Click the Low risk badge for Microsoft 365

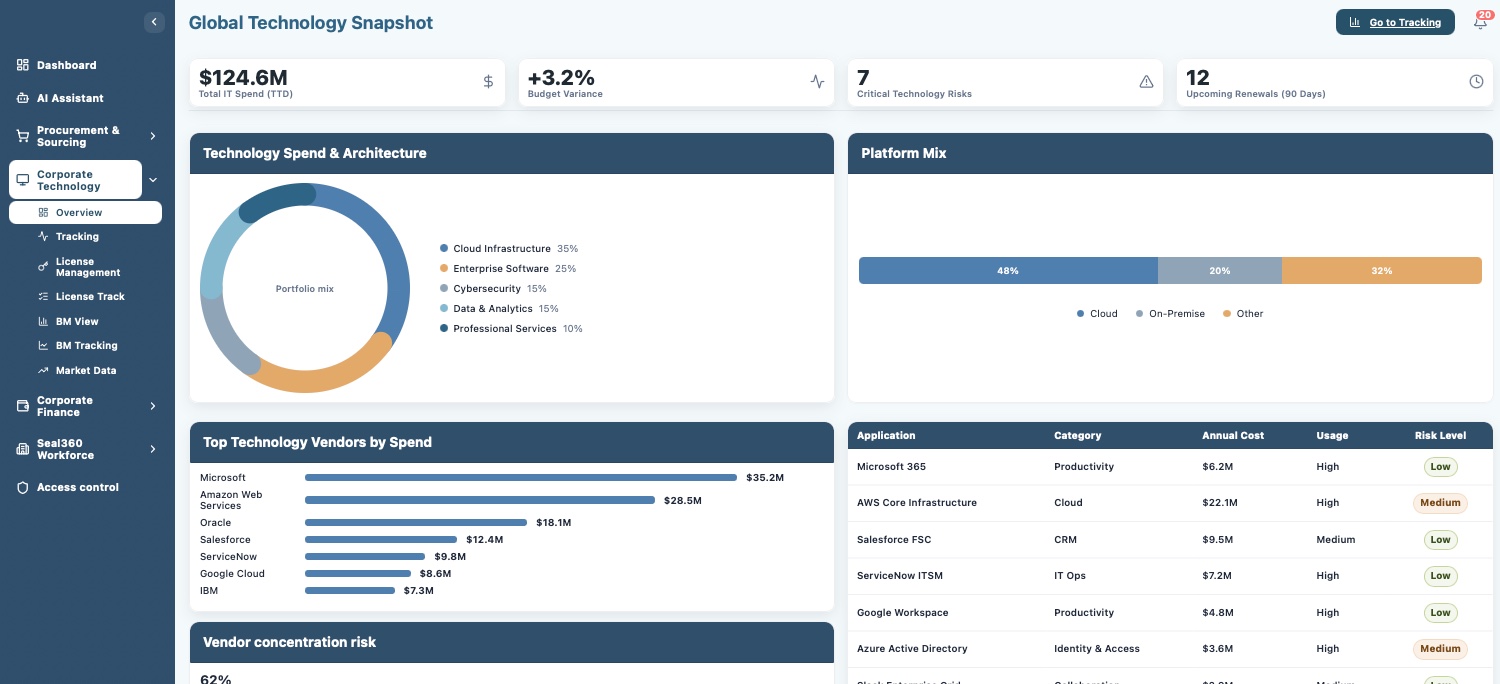[x=1440, y=467]
